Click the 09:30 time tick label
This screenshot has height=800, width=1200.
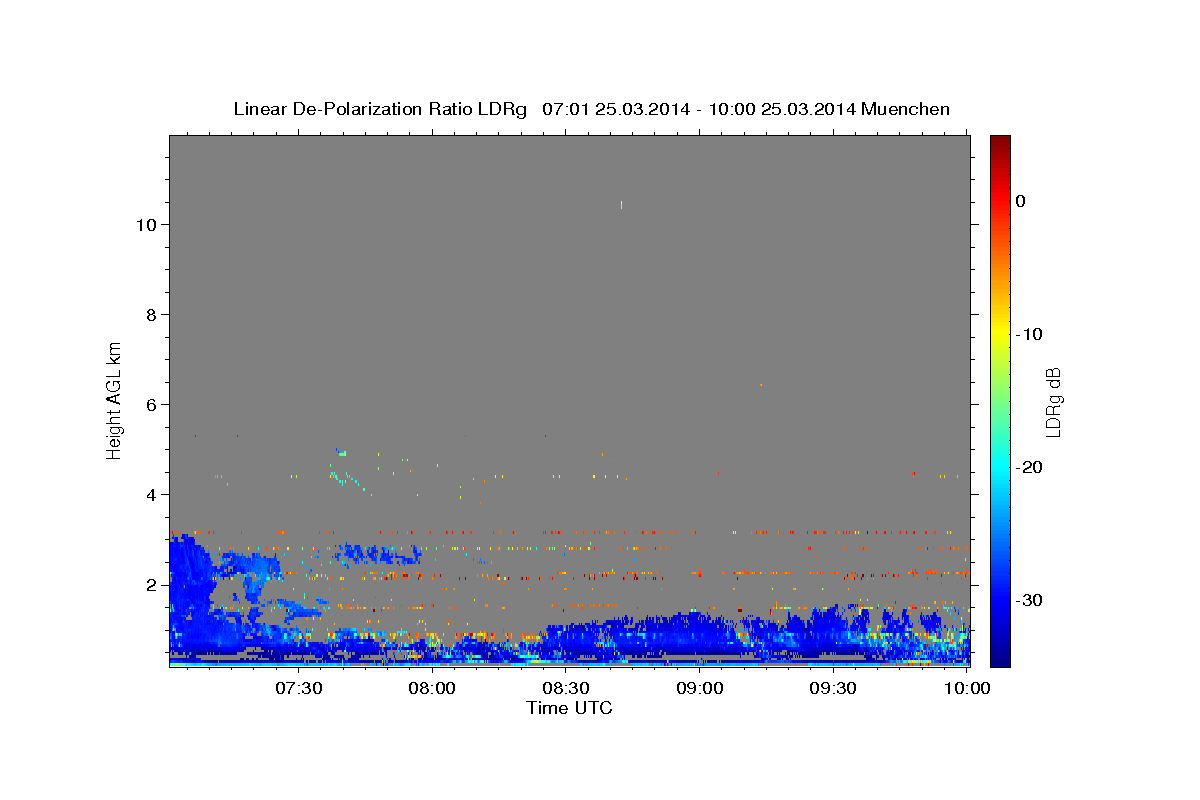click(x=834, y=688)
